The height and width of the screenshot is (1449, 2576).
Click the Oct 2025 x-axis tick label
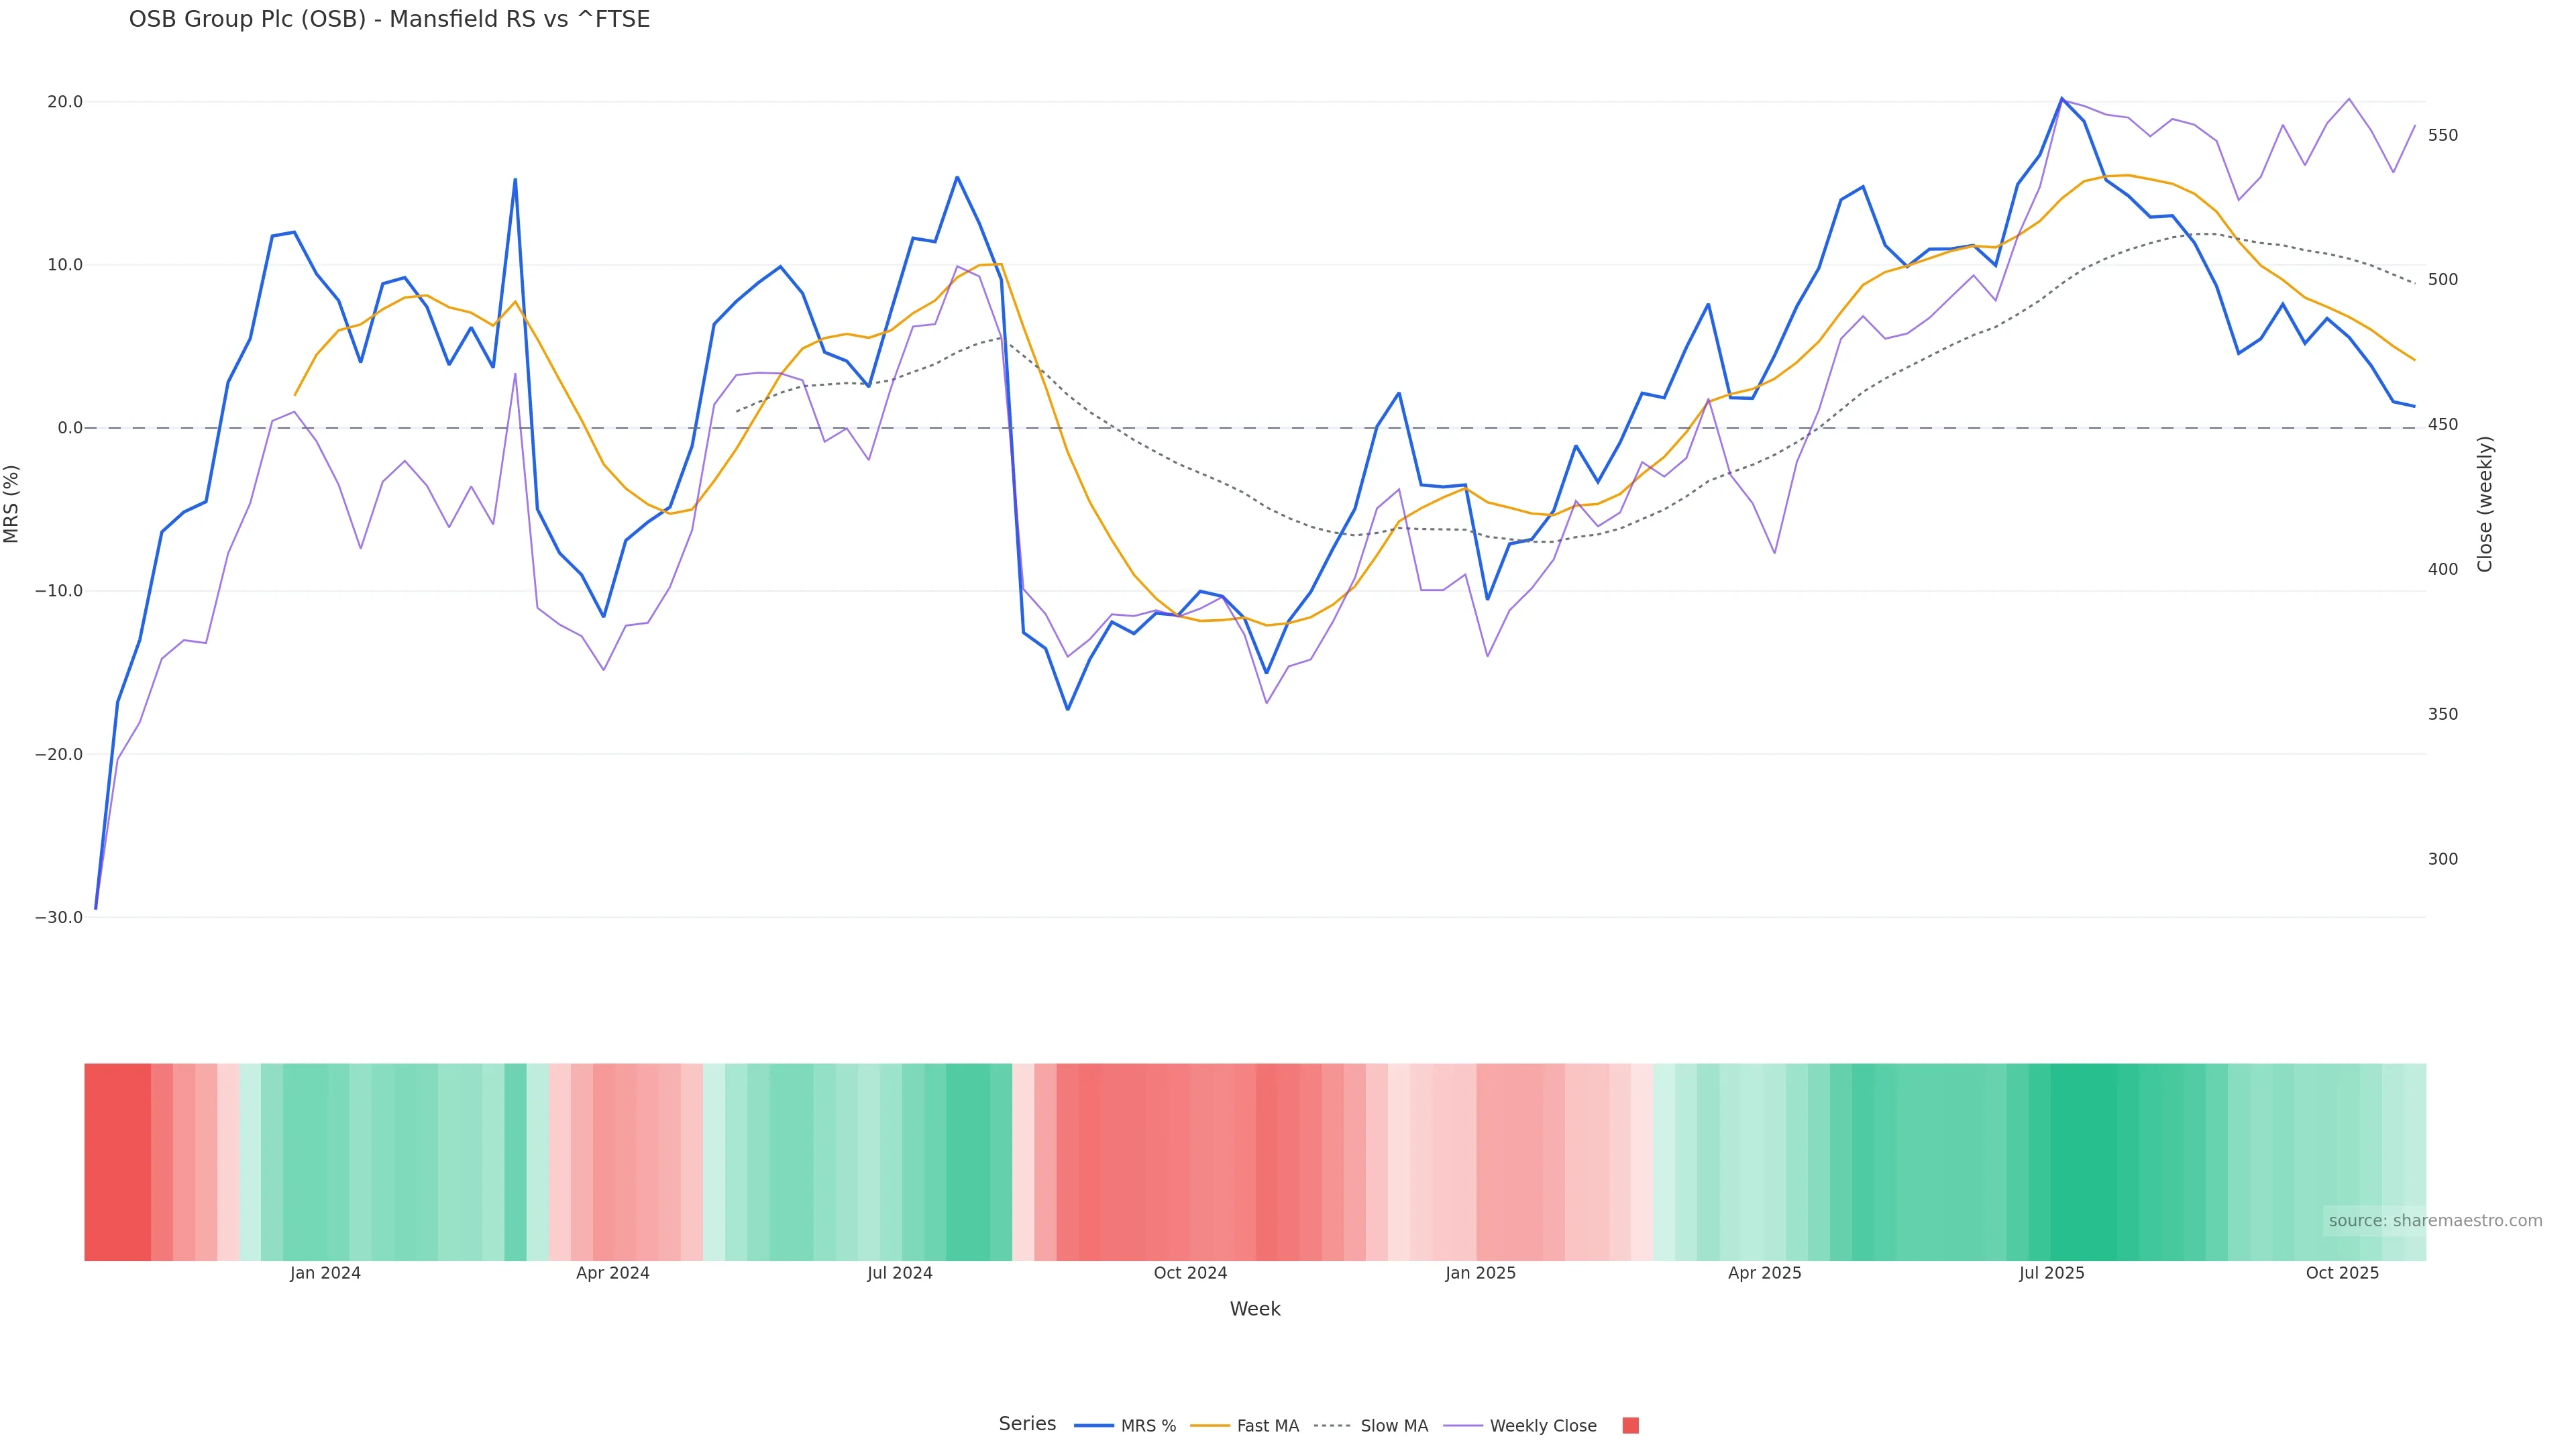click(2342, 1273)
